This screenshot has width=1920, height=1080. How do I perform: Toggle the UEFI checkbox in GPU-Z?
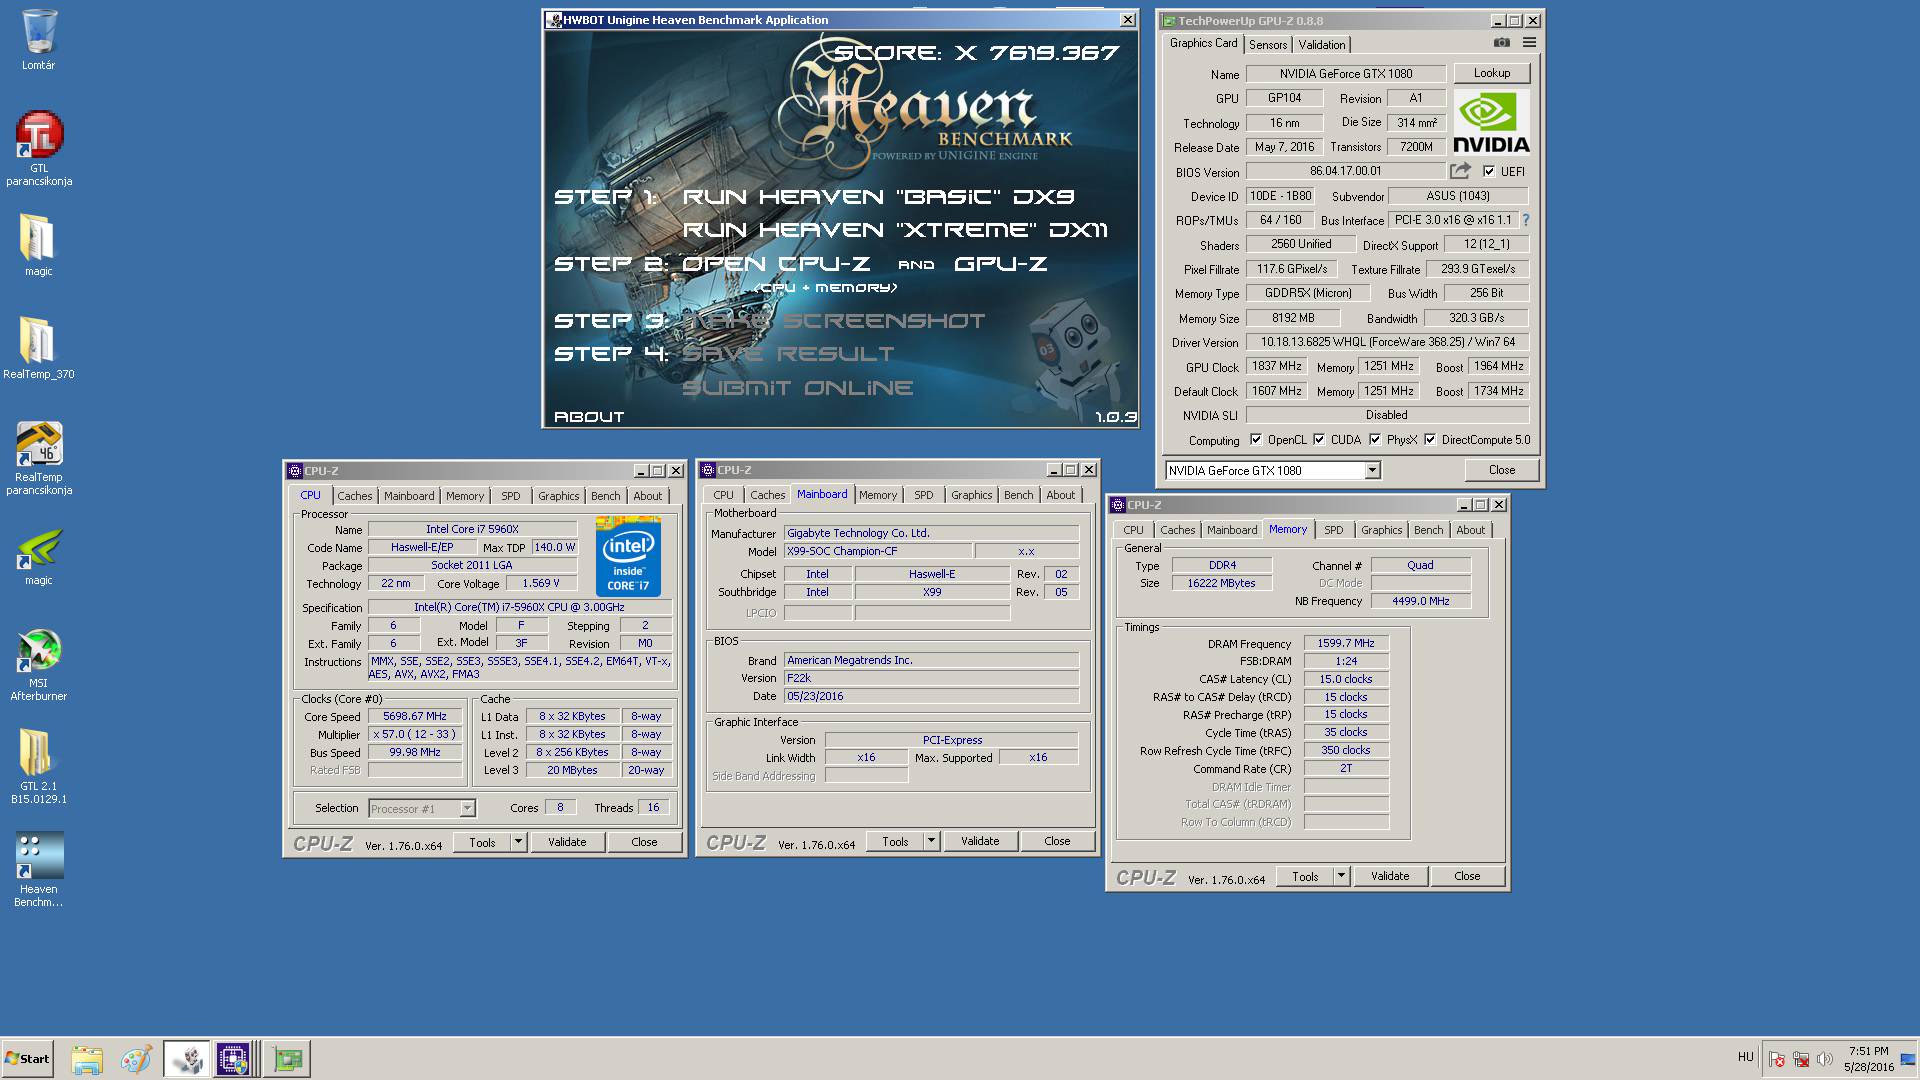[x=1488, y=171]
